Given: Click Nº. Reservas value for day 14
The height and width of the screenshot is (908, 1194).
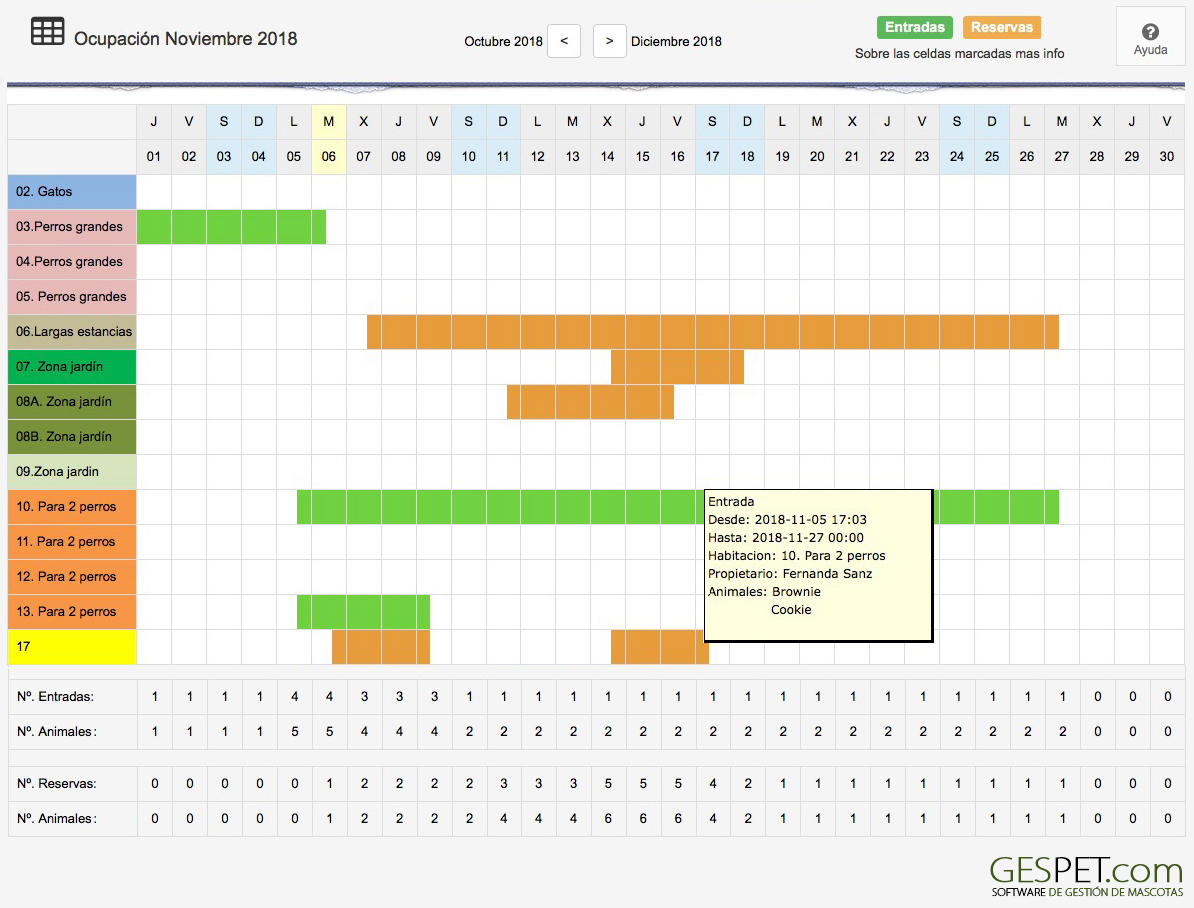Looking at the screenshot, I should tap(608, 784).
